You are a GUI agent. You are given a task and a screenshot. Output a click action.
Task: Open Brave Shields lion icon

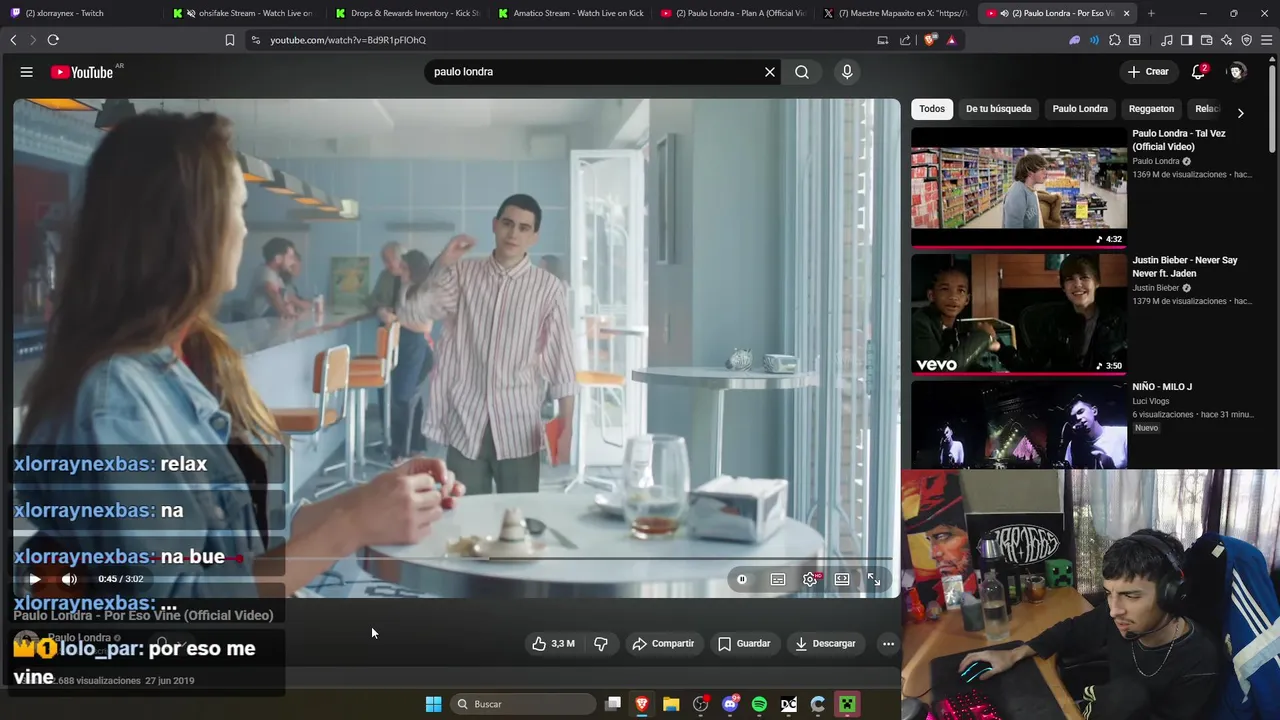point(932,40)
